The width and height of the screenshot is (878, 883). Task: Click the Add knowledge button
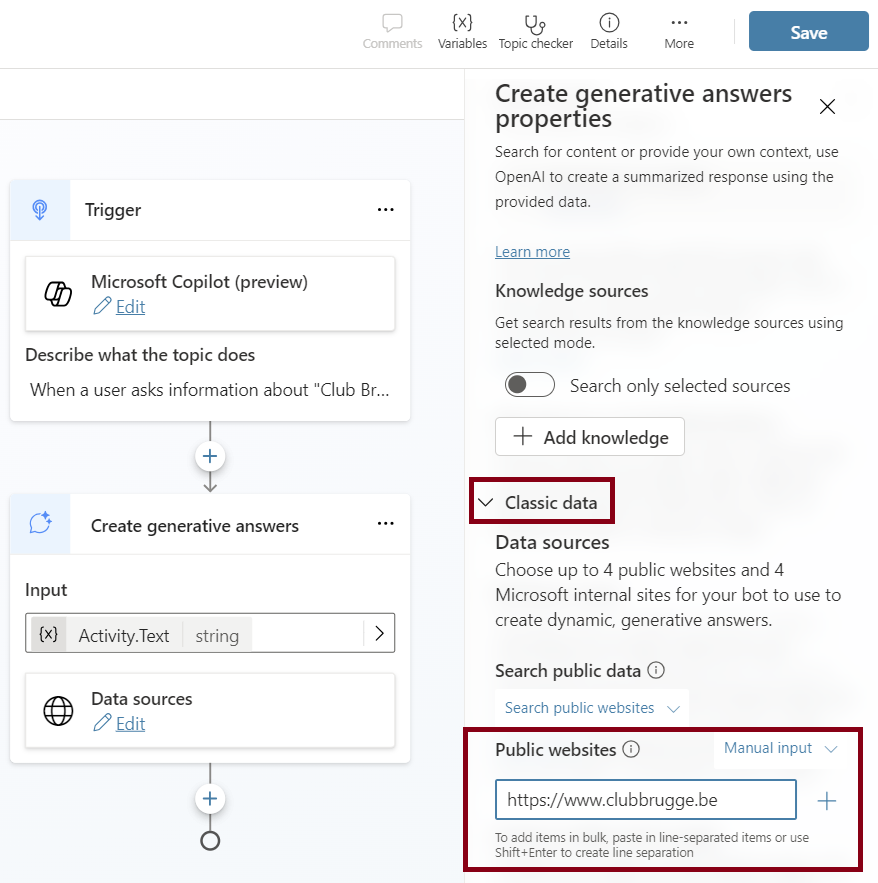tap(589, 437)
